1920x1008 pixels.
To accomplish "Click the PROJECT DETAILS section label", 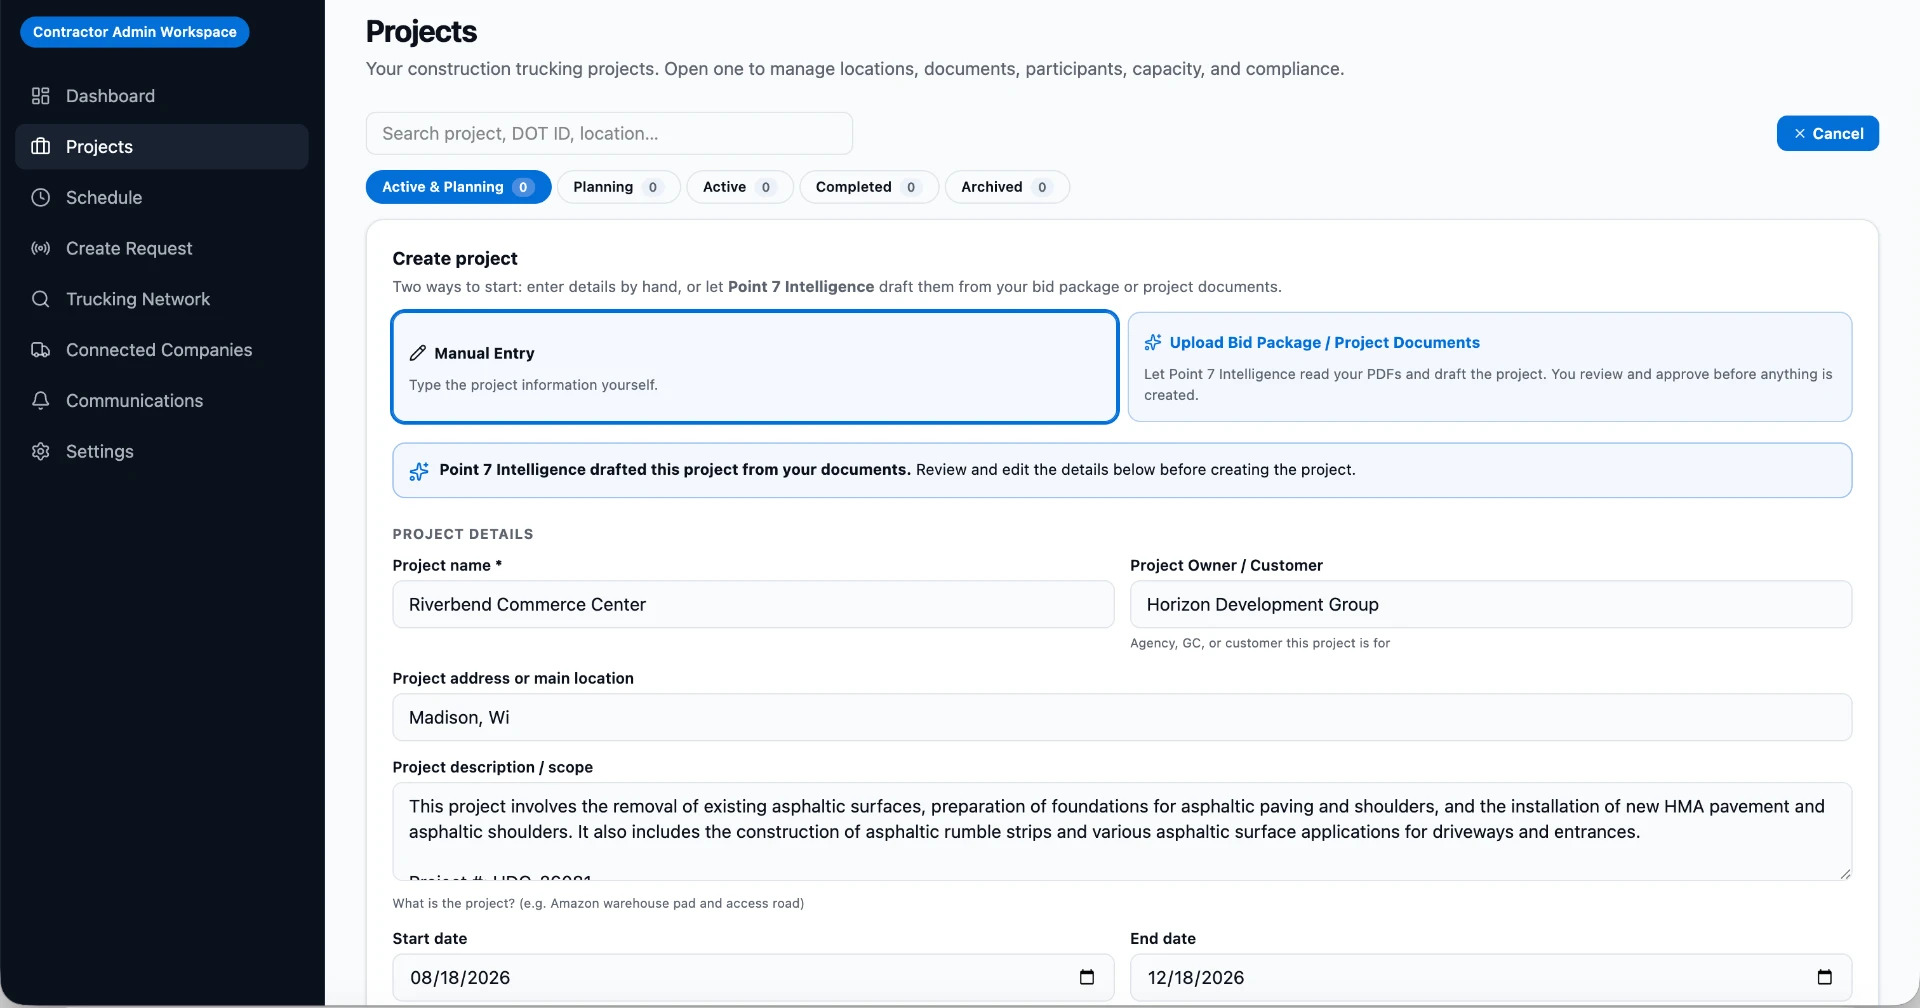I will coord(463,534).
